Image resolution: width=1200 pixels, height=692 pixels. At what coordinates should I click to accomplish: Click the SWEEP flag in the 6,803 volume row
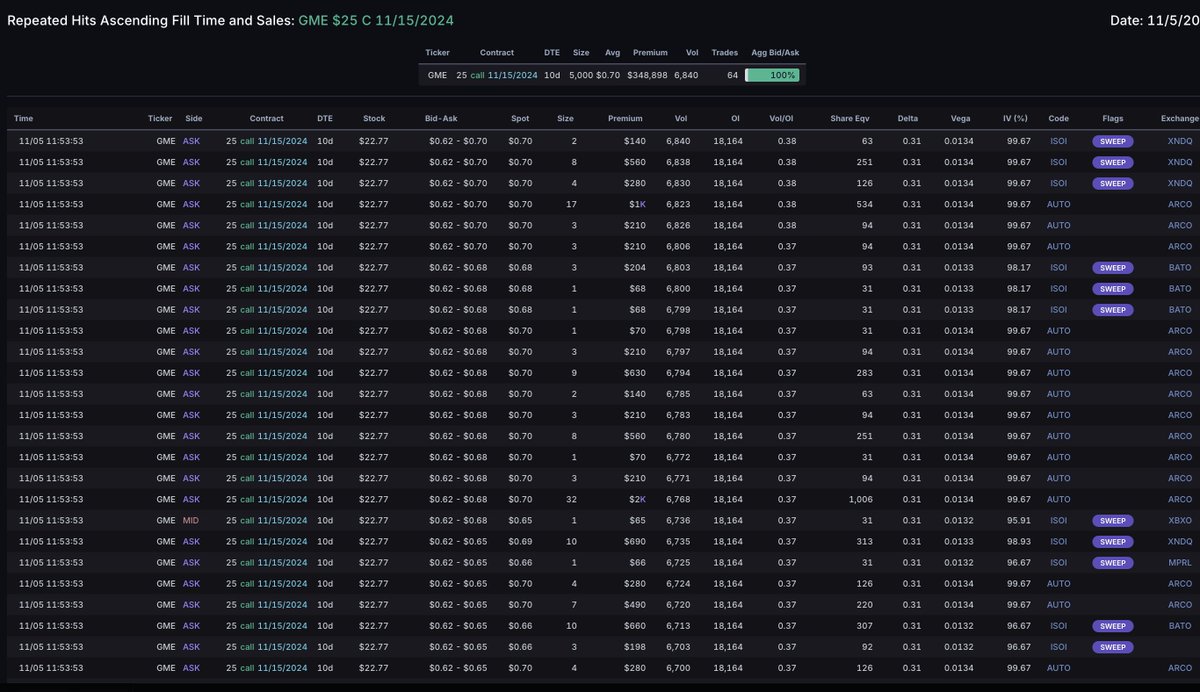click(x=1112, y=268)
